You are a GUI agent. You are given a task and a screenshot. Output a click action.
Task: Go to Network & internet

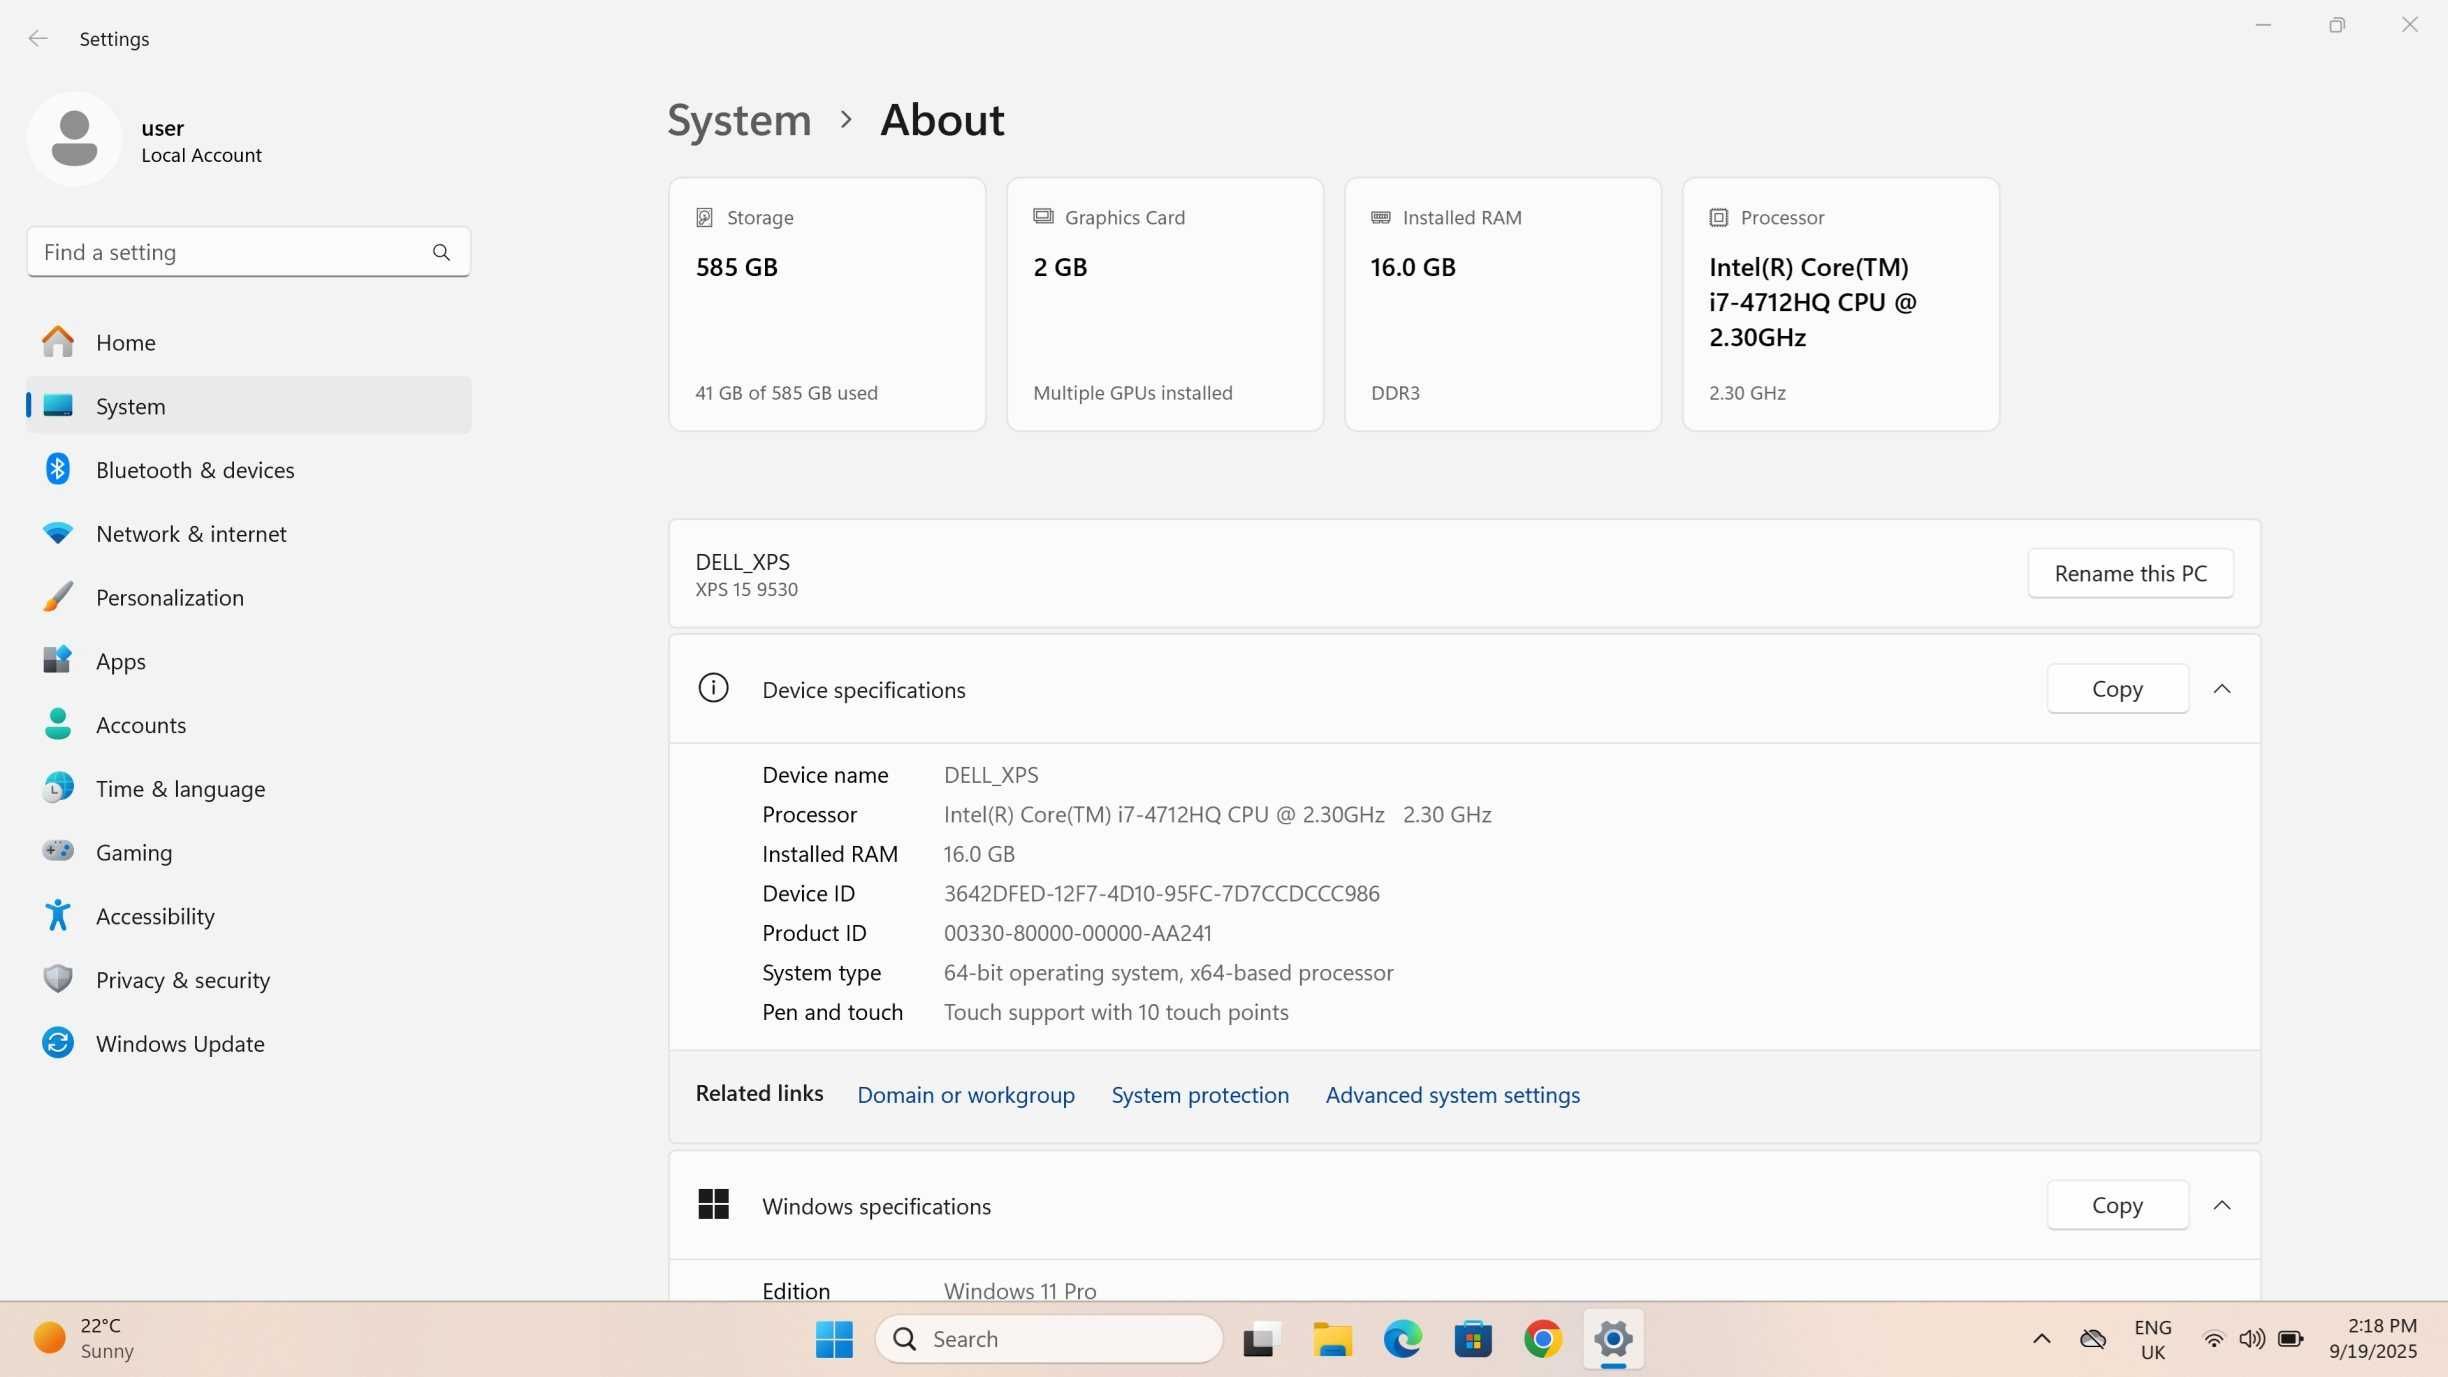(x=248, y=533)
